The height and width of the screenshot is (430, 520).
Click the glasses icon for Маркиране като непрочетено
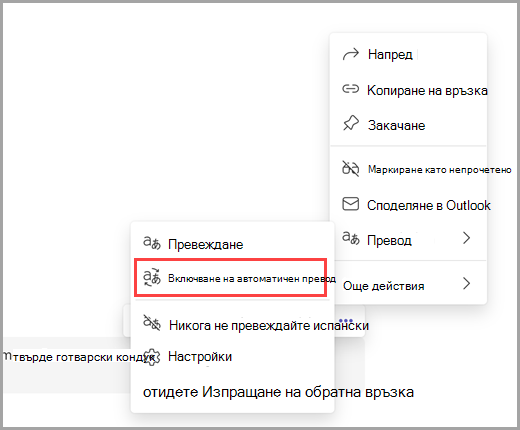[351, 169]
